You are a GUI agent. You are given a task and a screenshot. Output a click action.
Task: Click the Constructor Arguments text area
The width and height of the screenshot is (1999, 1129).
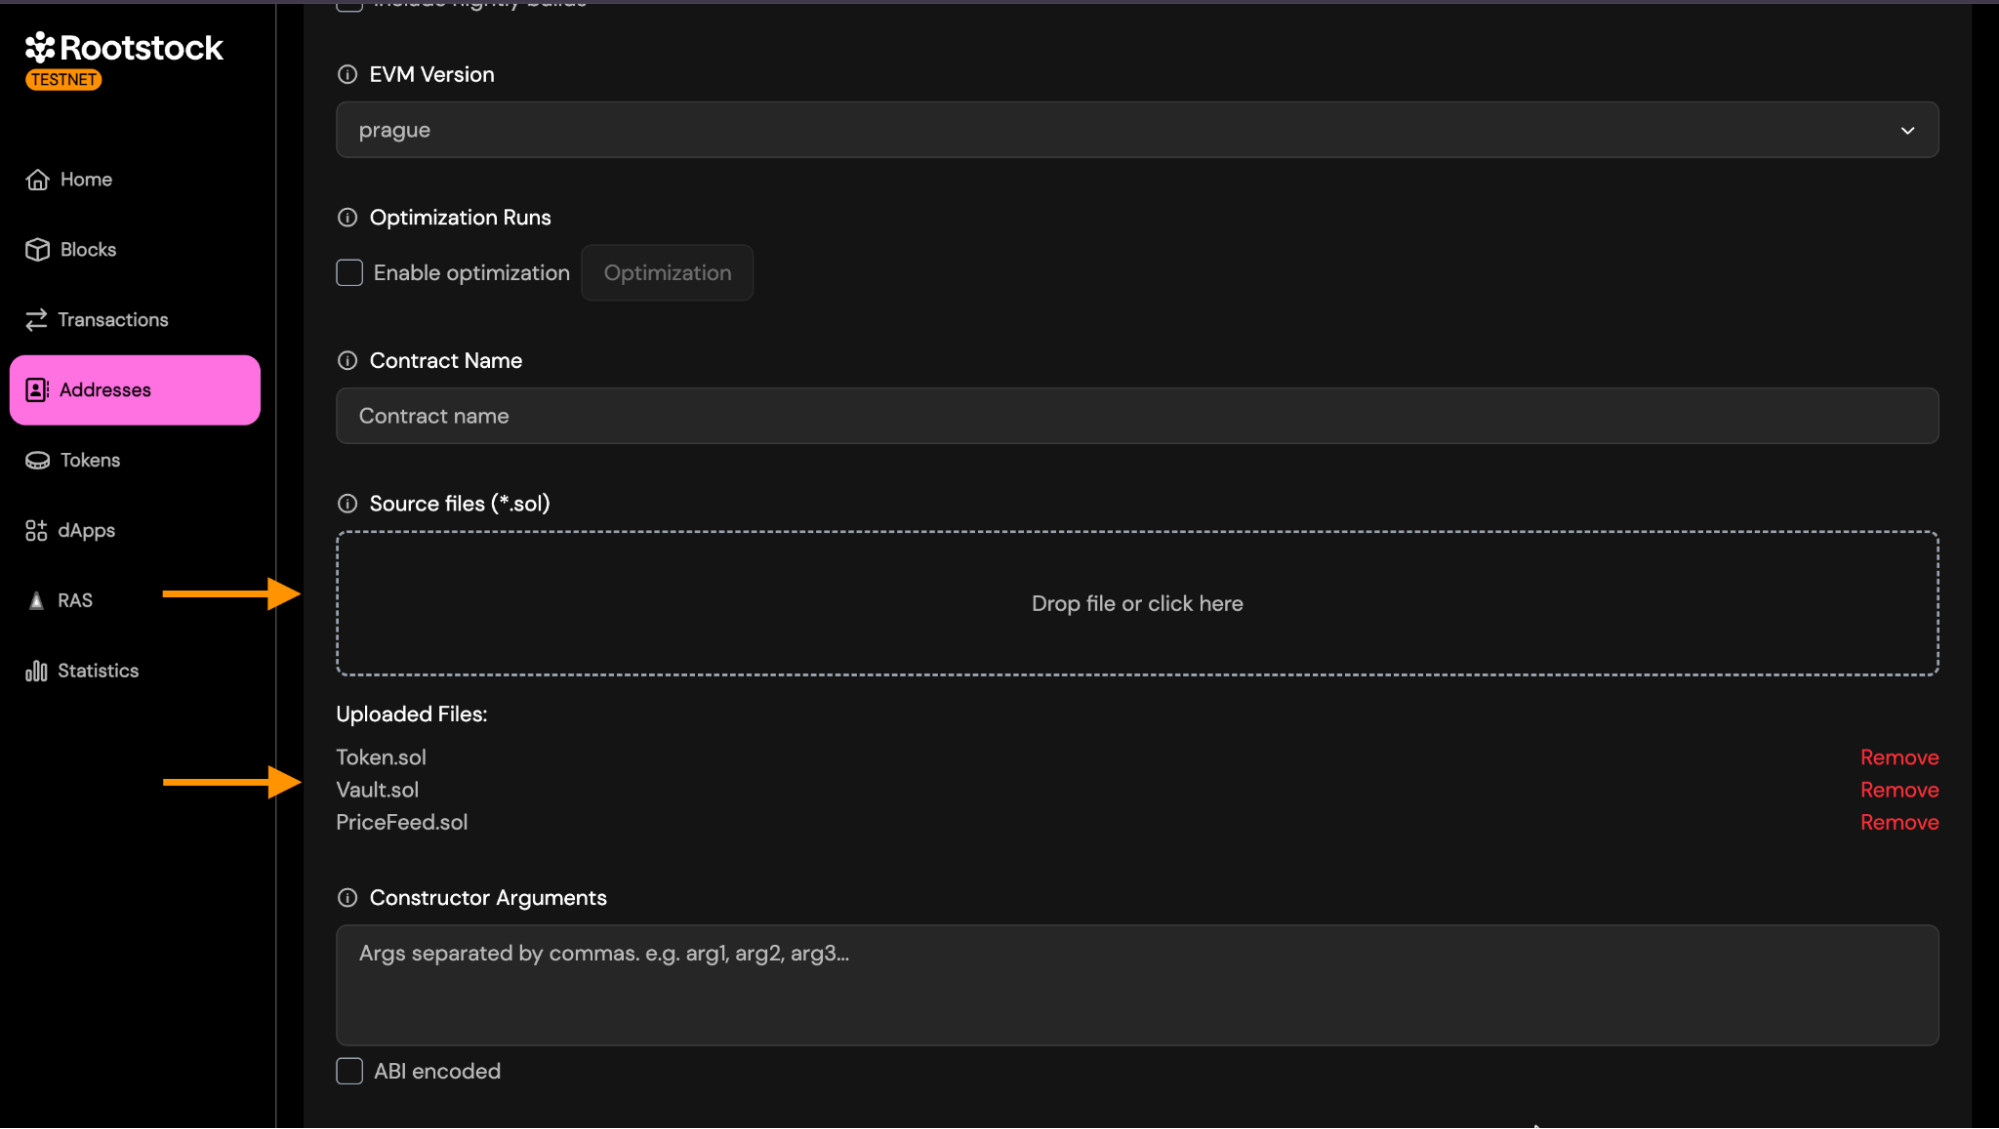tap(1136, 985)
